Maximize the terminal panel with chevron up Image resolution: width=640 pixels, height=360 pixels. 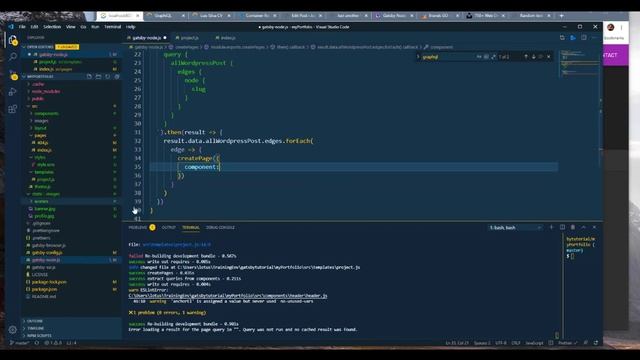coord(584,227)
